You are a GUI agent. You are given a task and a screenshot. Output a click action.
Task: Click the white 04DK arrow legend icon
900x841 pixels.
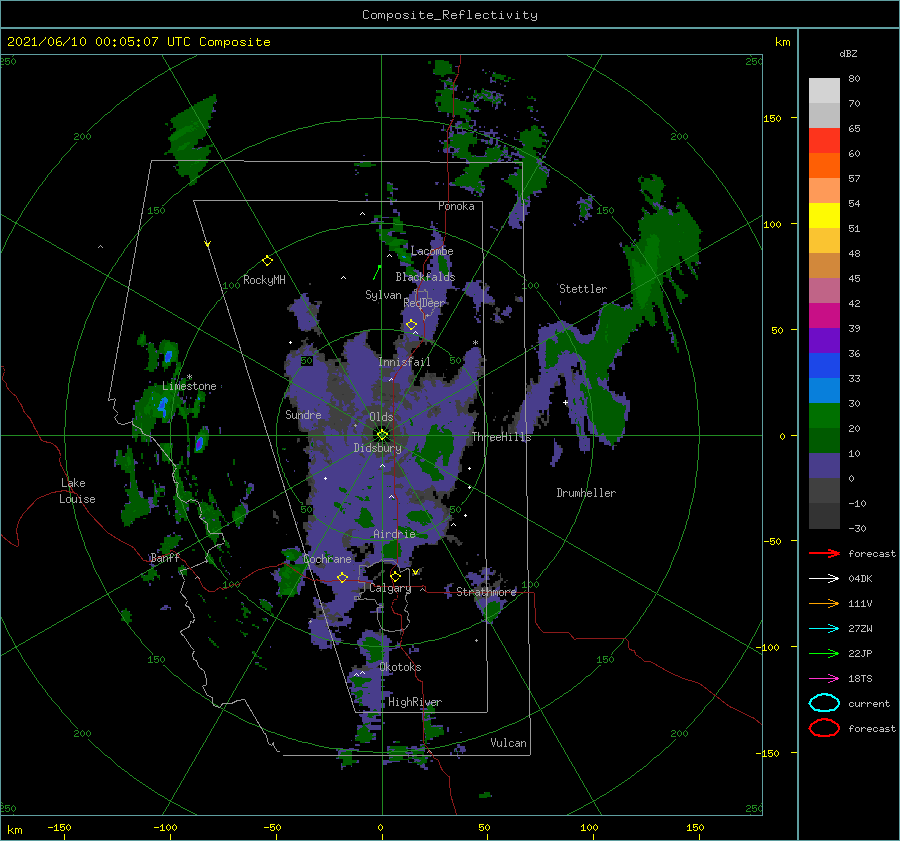(x=824, y=578)
